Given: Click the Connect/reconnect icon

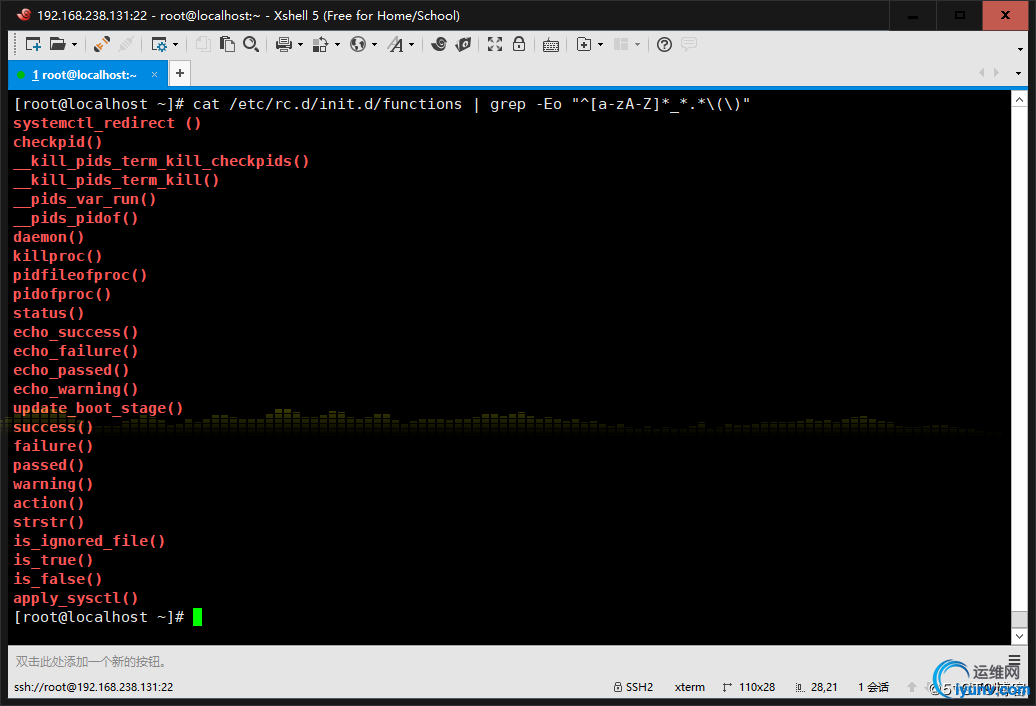Looking at the screenshot, I should click(102, 44).
